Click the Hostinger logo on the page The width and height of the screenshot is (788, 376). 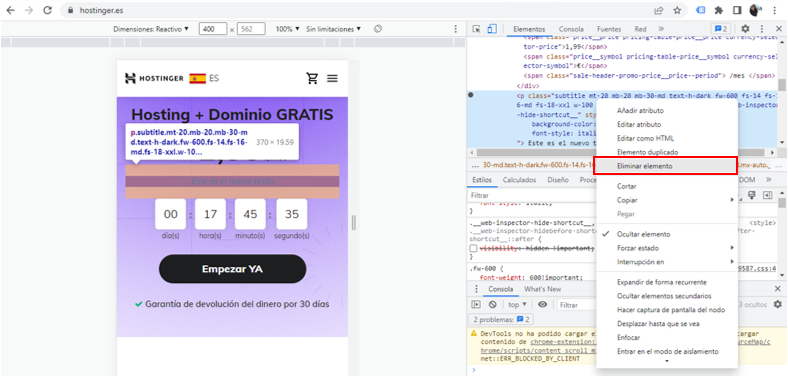click(154, 78)
